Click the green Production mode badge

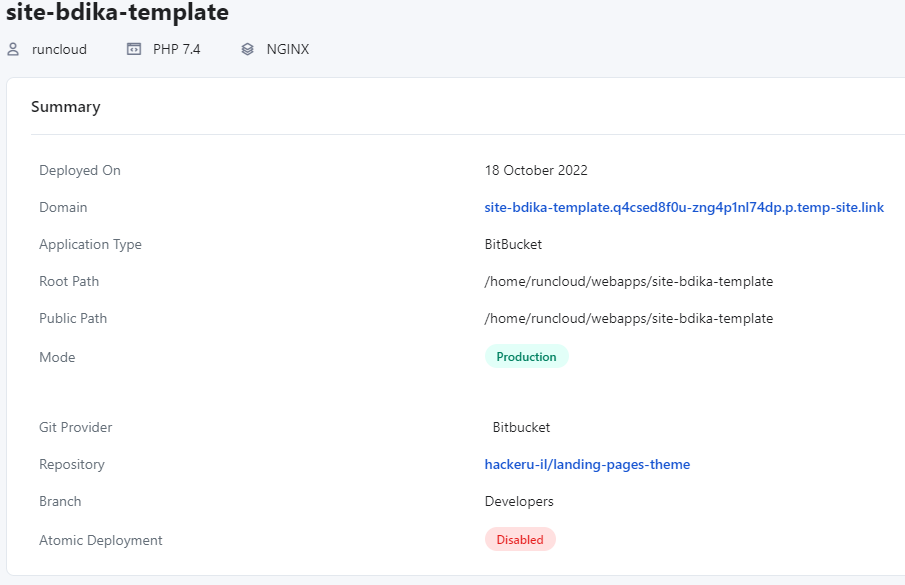[x=526, y=357]
